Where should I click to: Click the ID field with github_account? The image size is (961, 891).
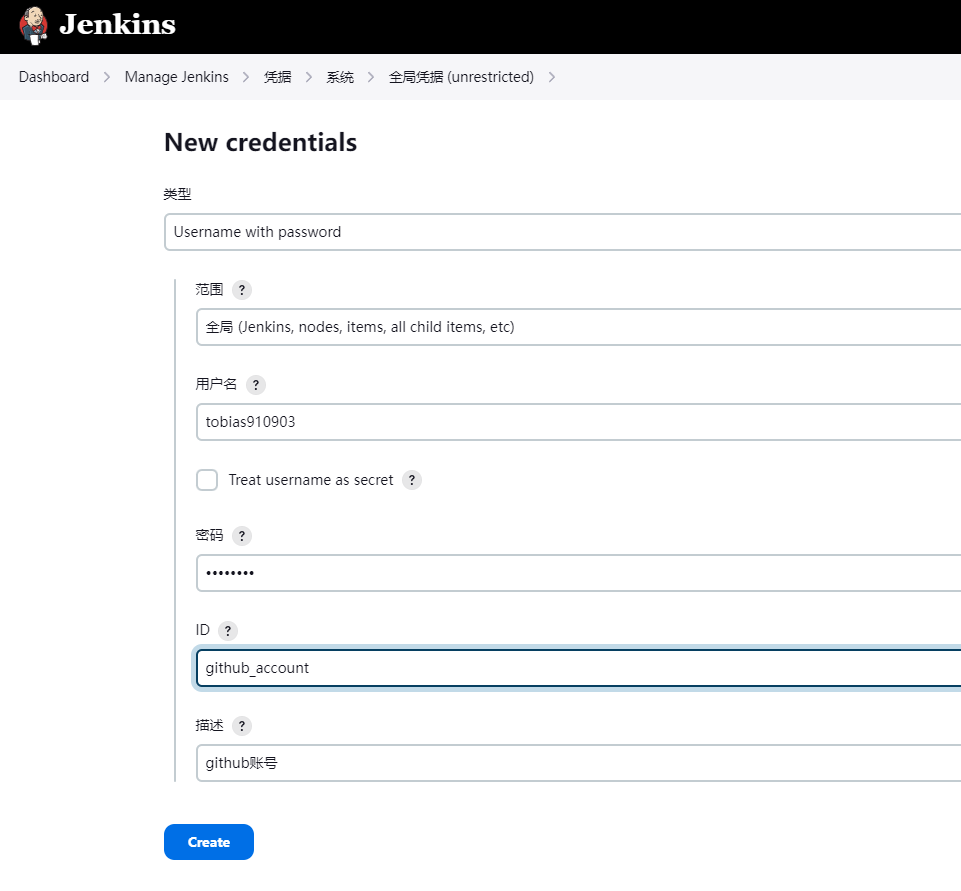[x=579, y=668]
